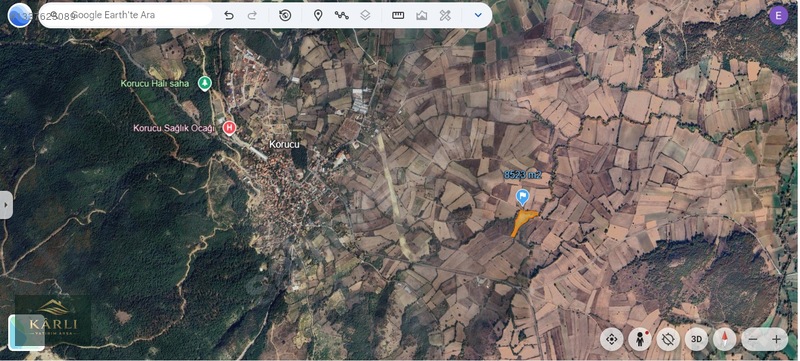Click the Korucu Sağlık Ocağı label
This screenshot has width=800, height=361.
(x=174, y=128)
